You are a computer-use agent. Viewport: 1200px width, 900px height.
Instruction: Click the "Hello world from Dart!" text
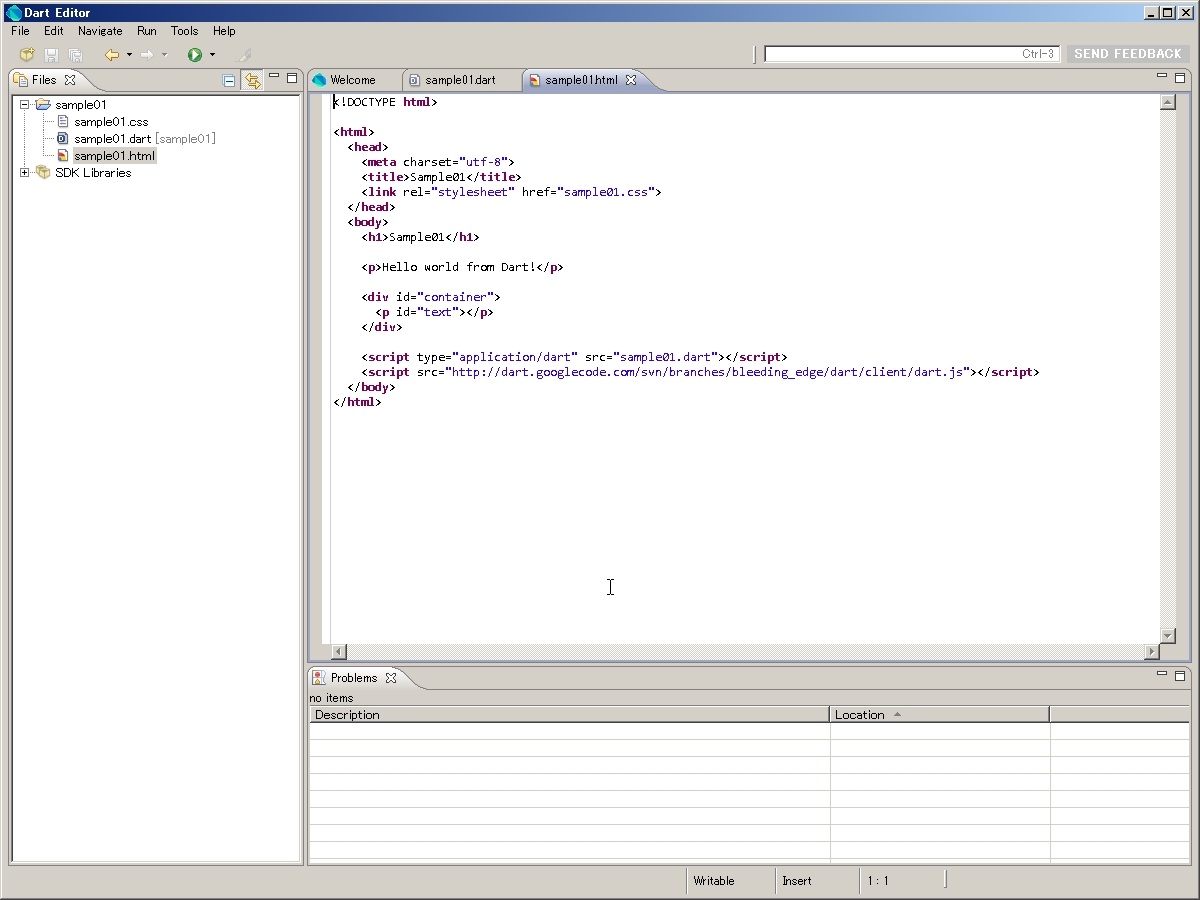point(459,267)
